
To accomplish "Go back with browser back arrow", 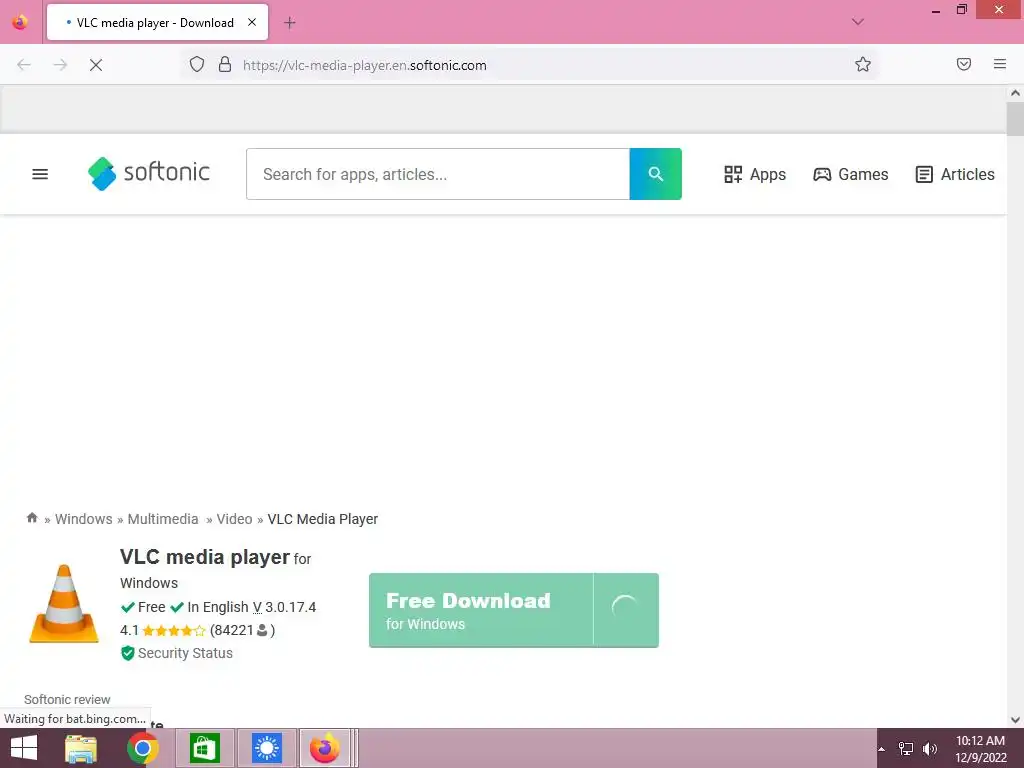I will (x=24, y=65).
